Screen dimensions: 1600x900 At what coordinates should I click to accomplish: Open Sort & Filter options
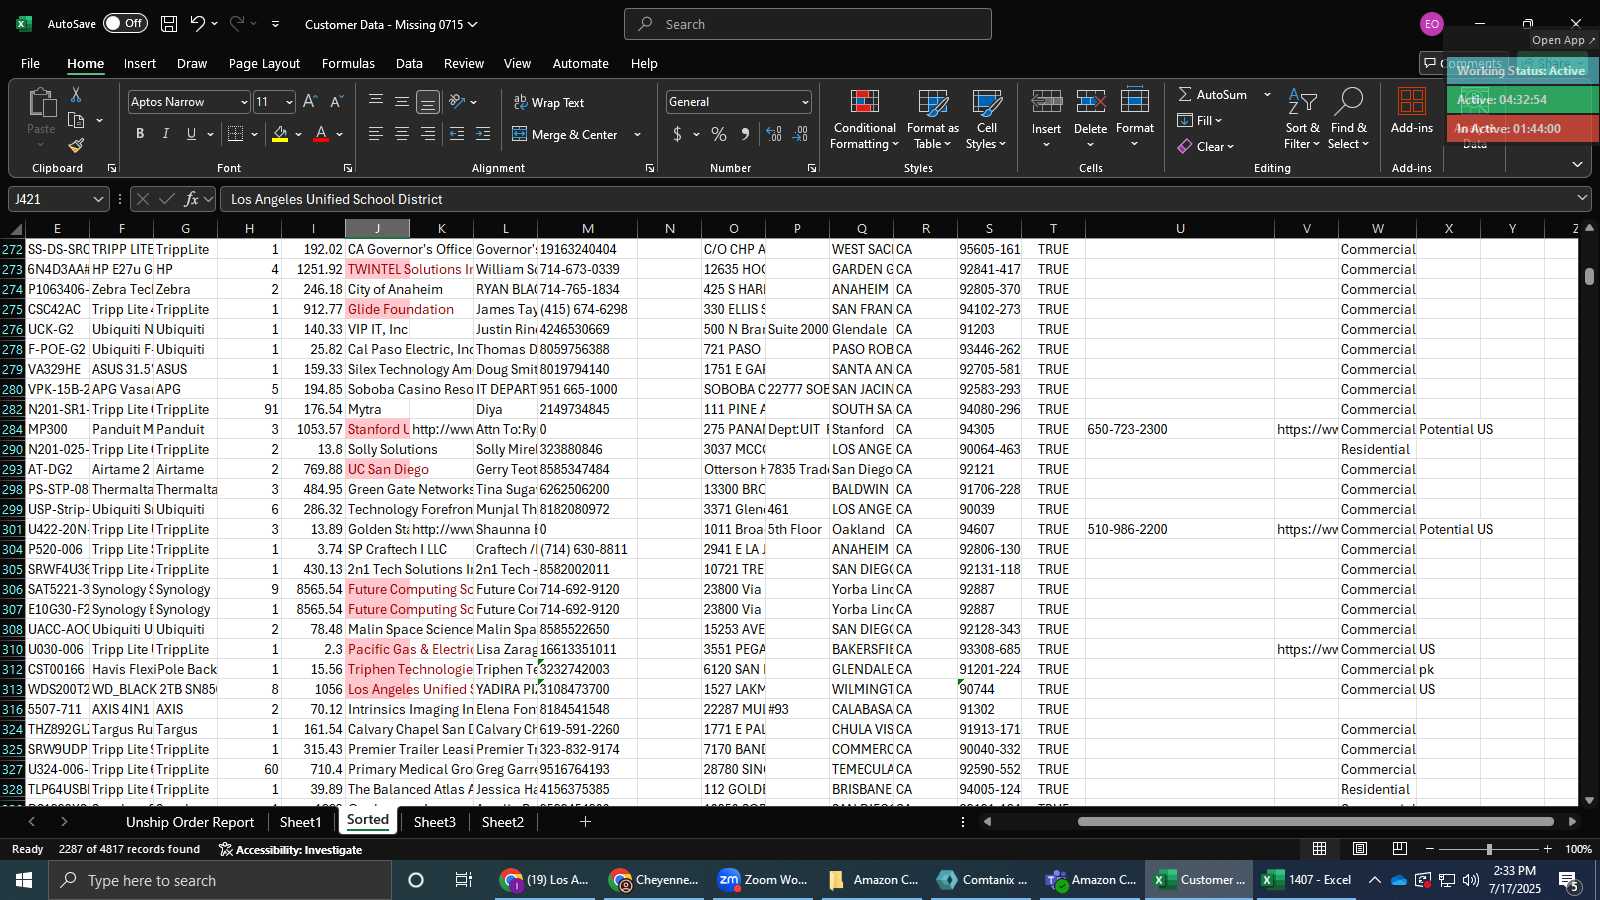tap(1302, 120)
